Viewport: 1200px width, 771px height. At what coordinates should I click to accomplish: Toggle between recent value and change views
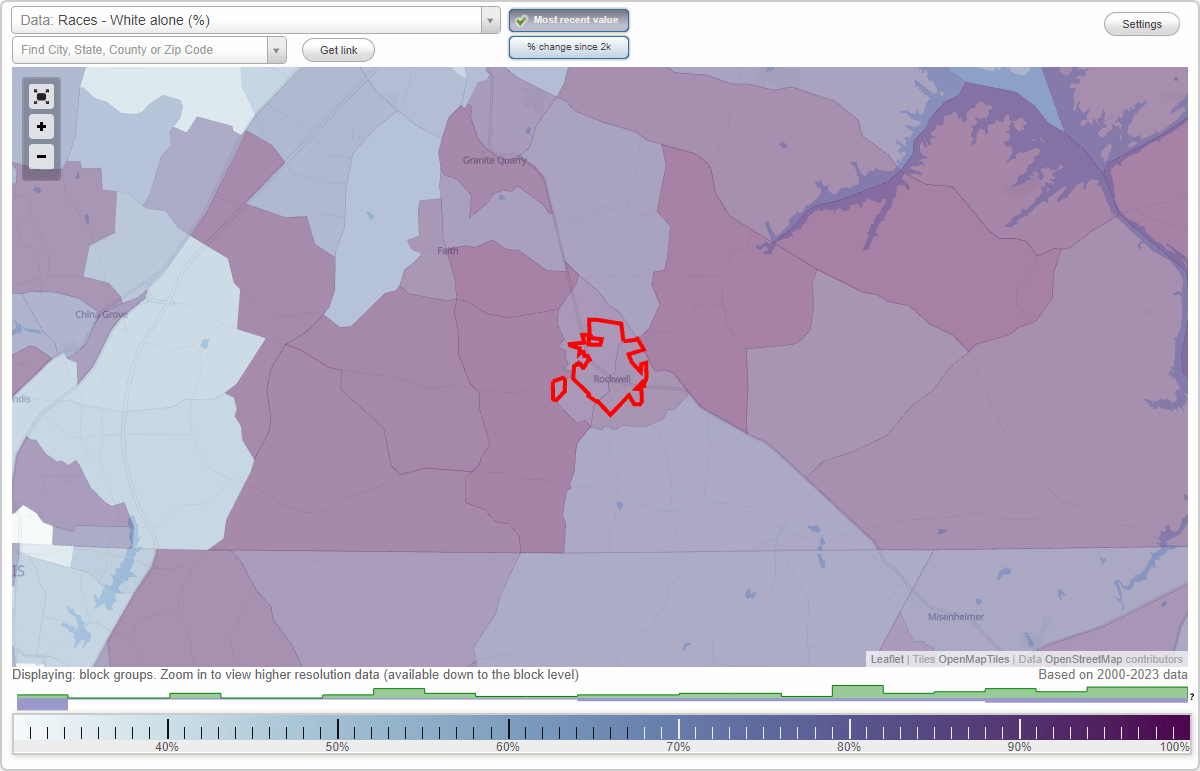(568, 47)
